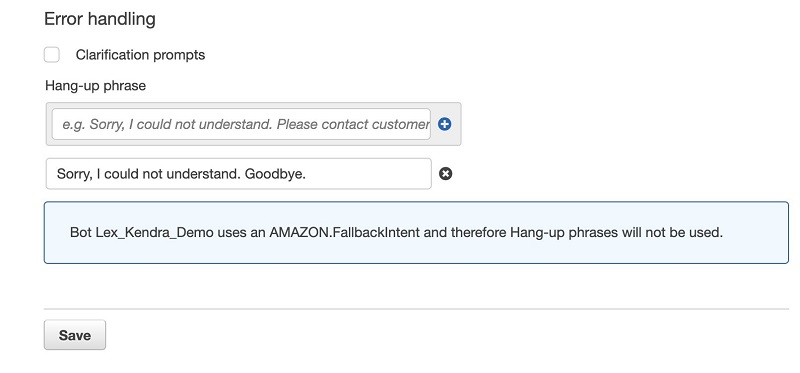
Task: Click the blue info message box
Action: coord(416,233)
